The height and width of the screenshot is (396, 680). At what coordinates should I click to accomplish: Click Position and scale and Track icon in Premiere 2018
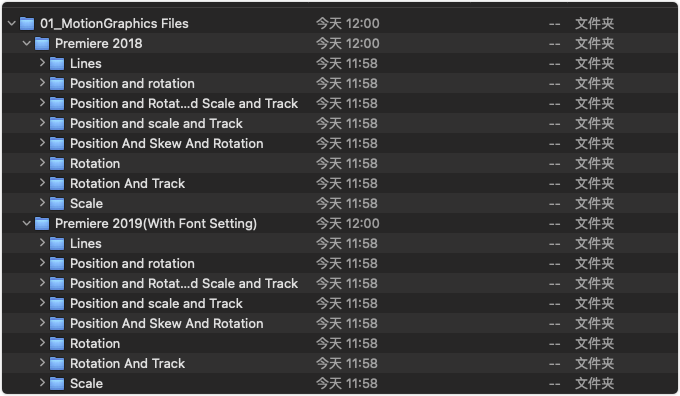[57, 124]
